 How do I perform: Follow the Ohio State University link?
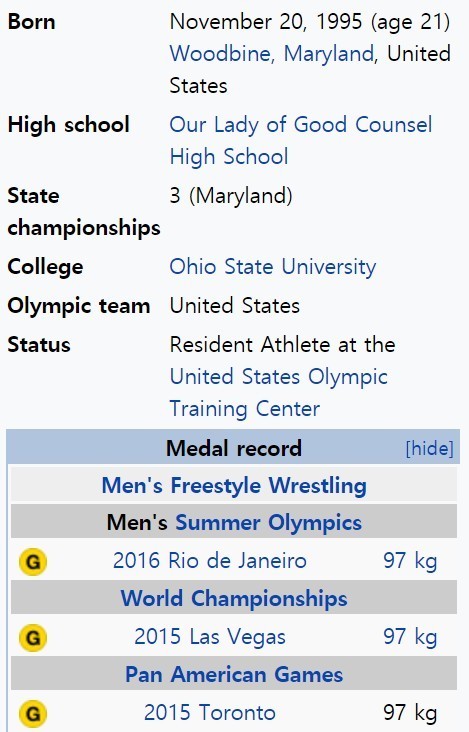point(273,267)
